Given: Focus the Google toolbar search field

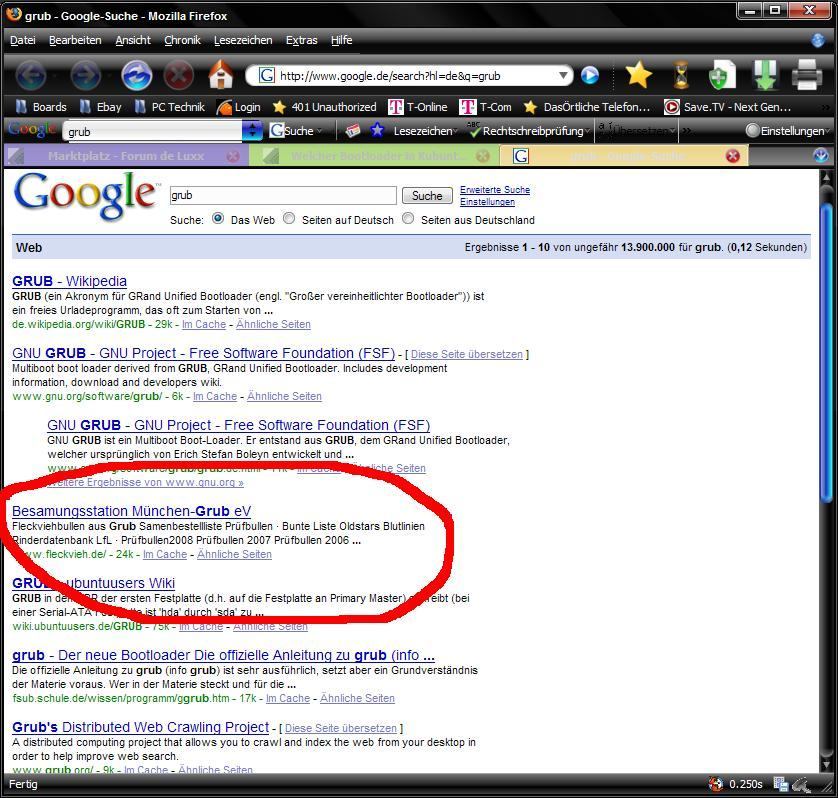Looking at the screenshot, I should click(152, 131).
